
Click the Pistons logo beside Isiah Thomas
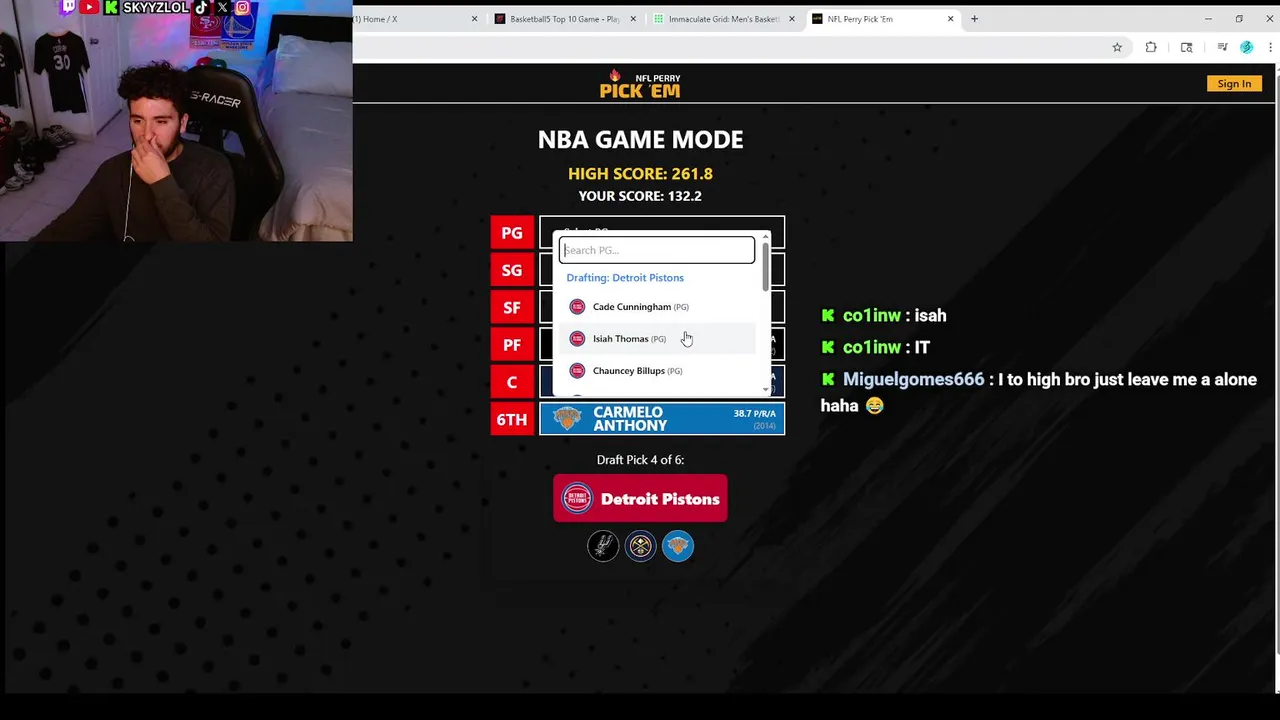pyautogui.click(x=577, y=339)
